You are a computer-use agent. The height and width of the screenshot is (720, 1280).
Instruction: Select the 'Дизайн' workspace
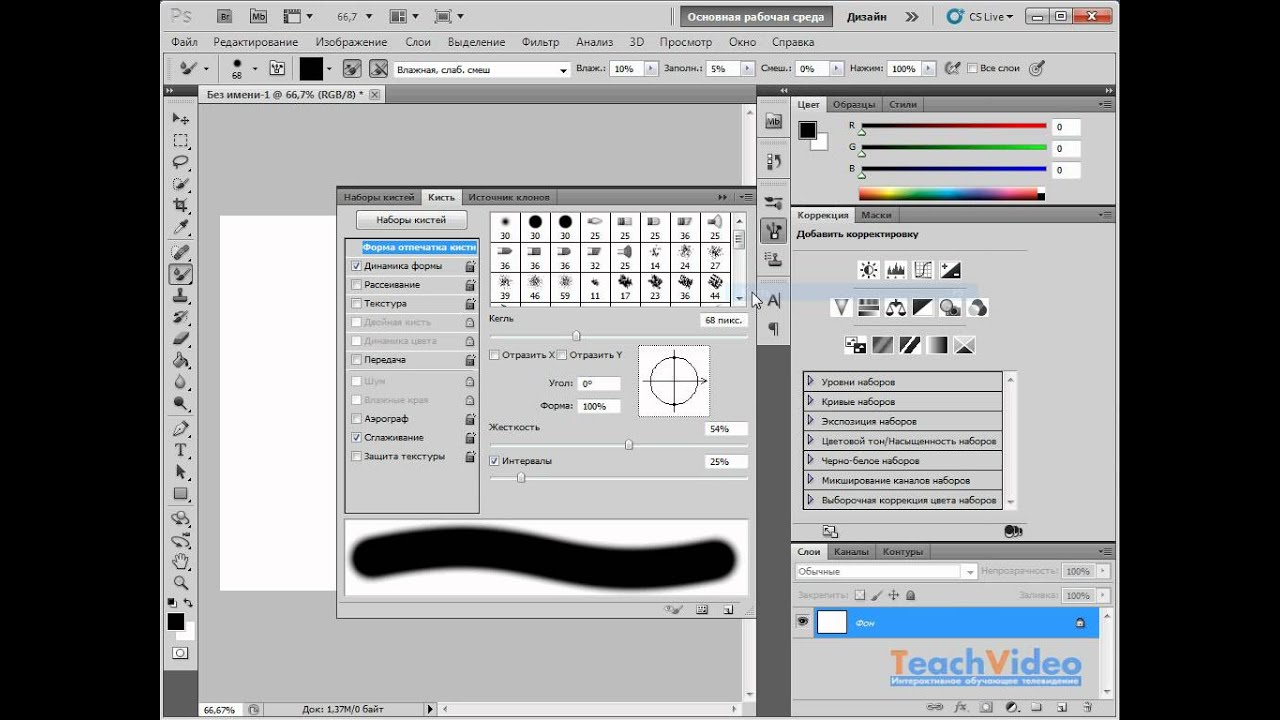[x=866, y=17]
